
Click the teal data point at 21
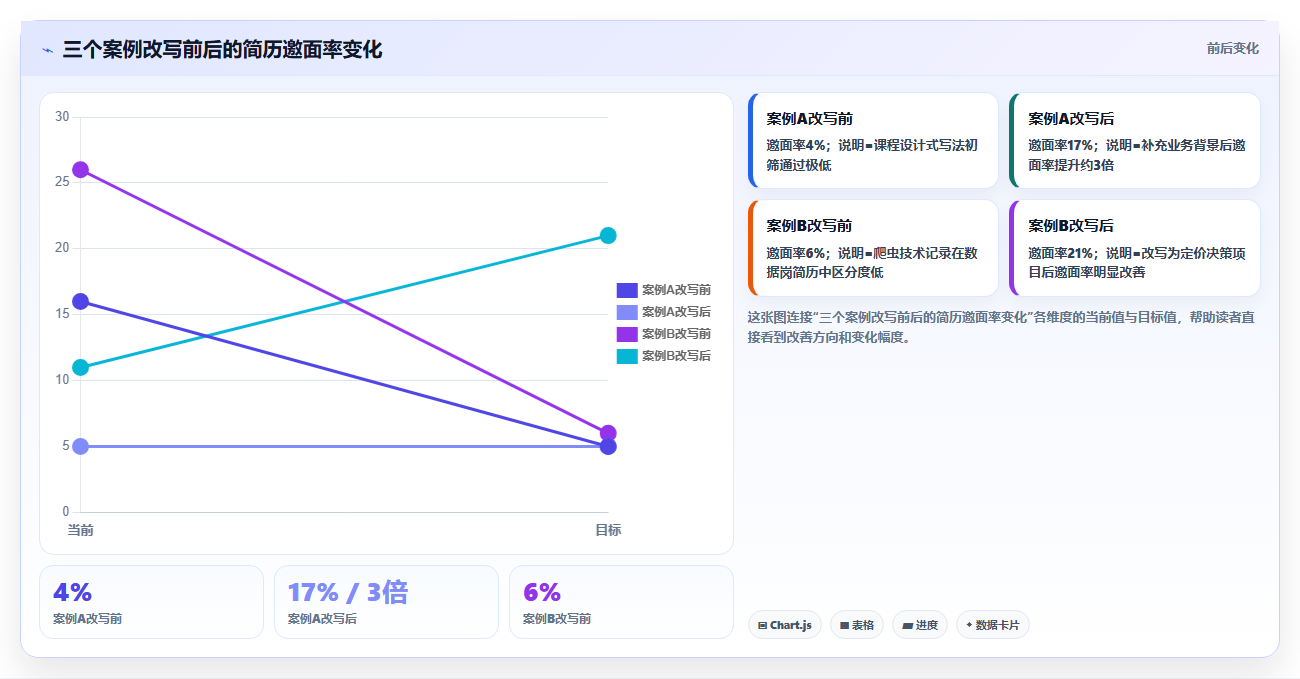click(x=608, y=236)
